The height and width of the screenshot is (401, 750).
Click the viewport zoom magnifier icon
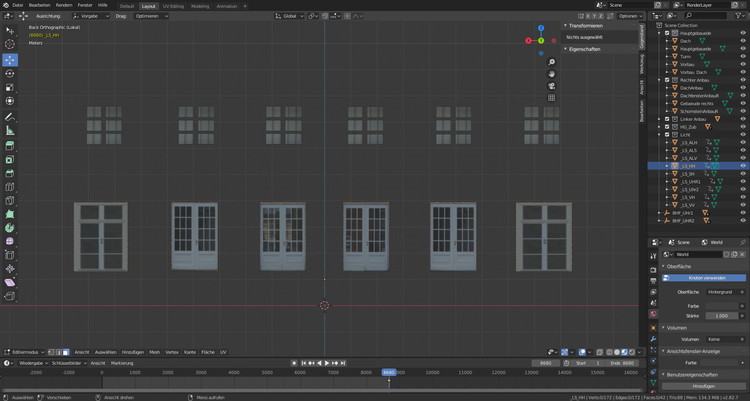click(551, 62)
